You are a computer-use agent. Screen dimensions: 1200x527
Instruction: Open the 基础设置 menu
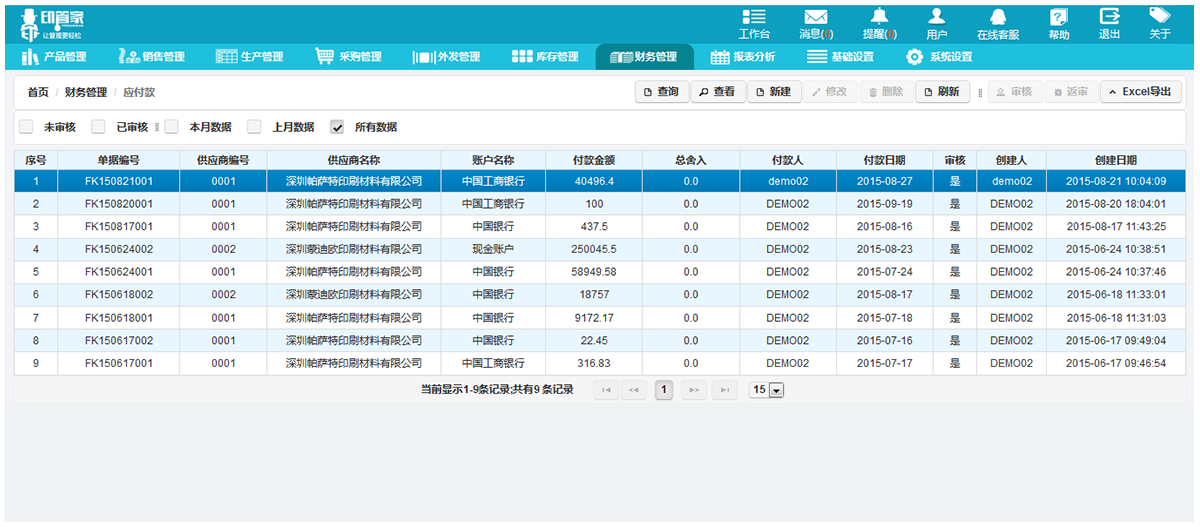(x=840, y=57)
